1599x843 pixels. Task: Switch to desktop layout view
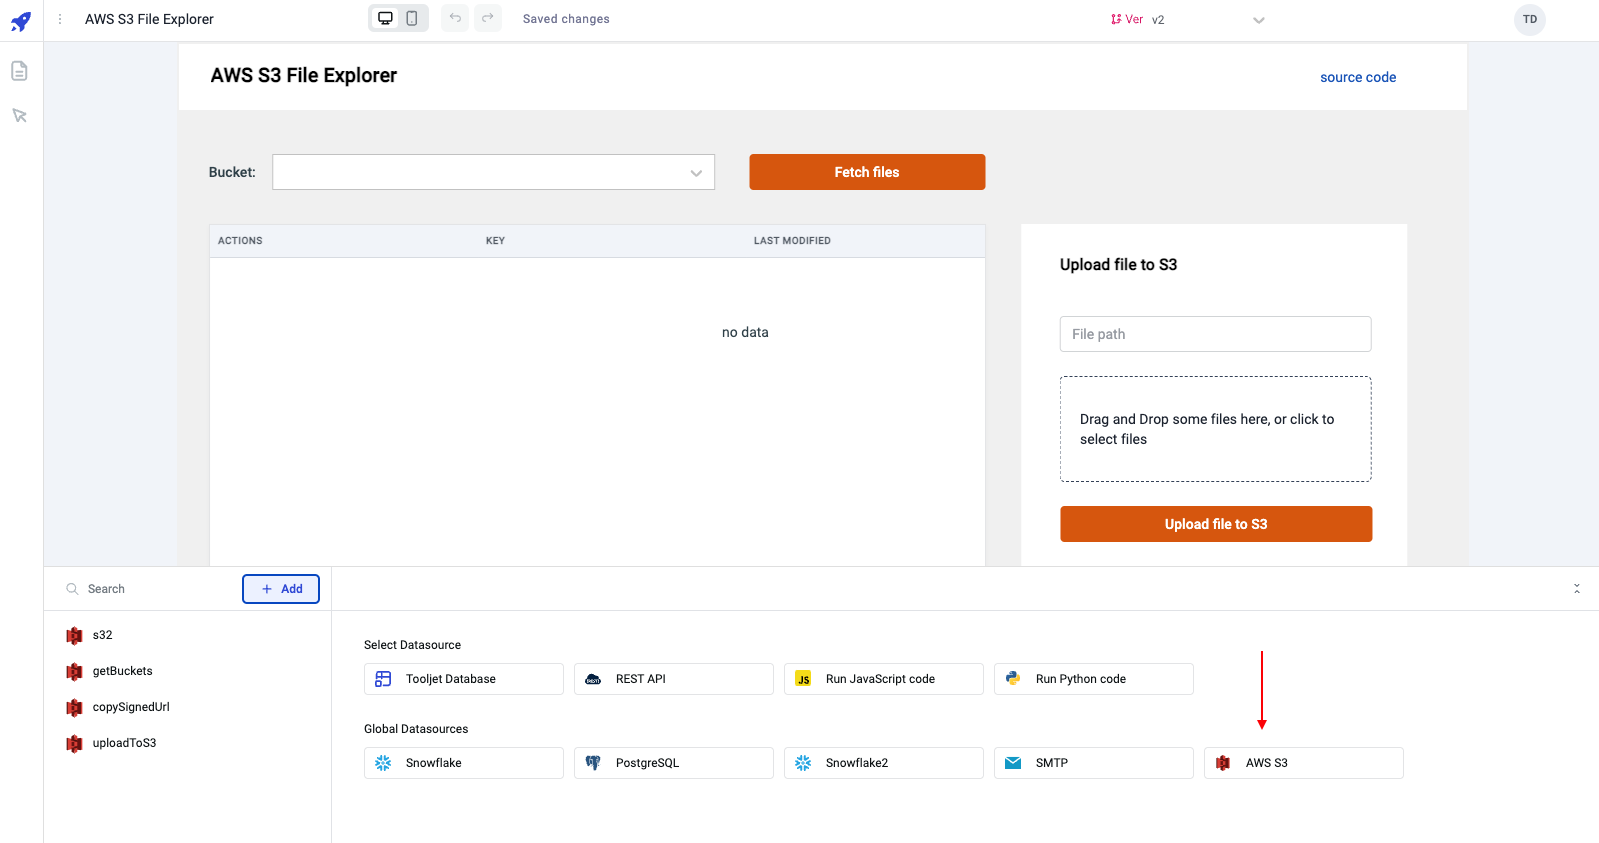click(x=385, y=18)
